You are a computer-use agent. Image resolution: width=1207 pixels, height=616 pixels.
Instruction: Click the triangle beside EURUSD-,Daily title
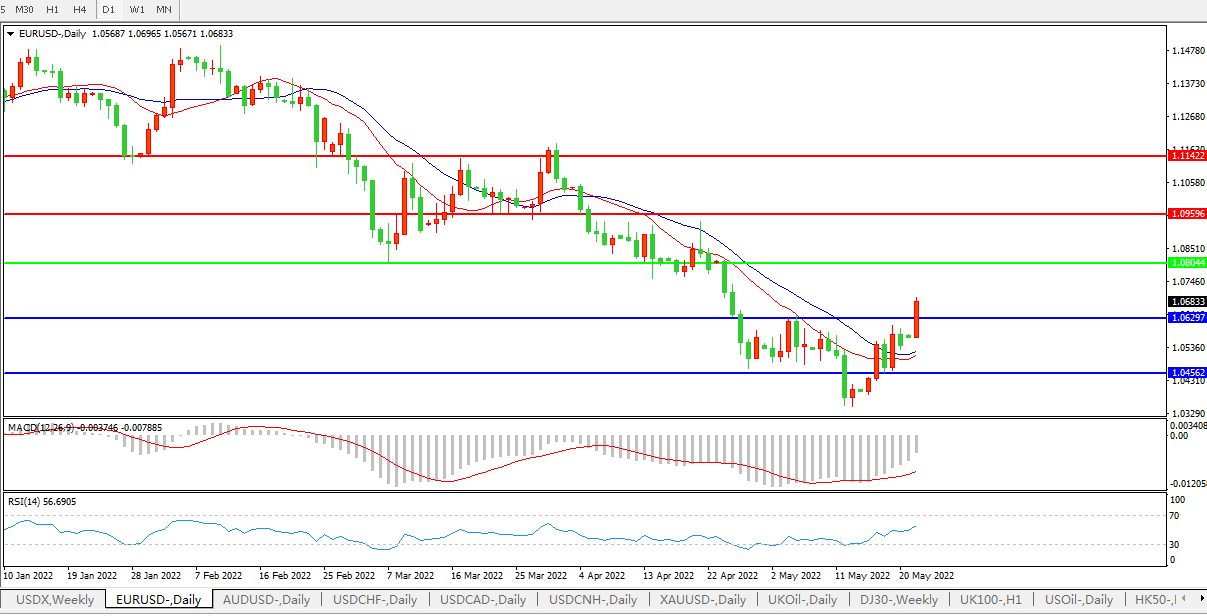11,34
